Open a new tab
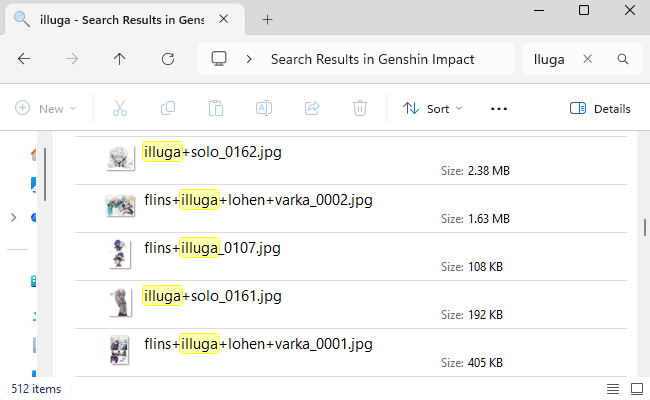 point(268,19)
